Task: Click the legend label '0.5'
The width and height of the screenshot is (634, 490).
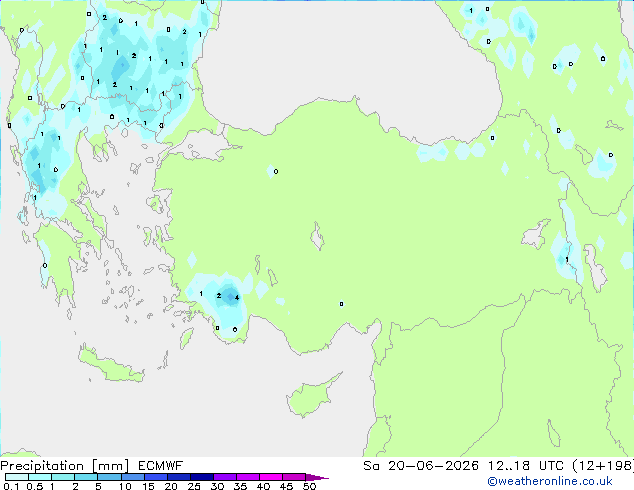Action: [35, 486]
